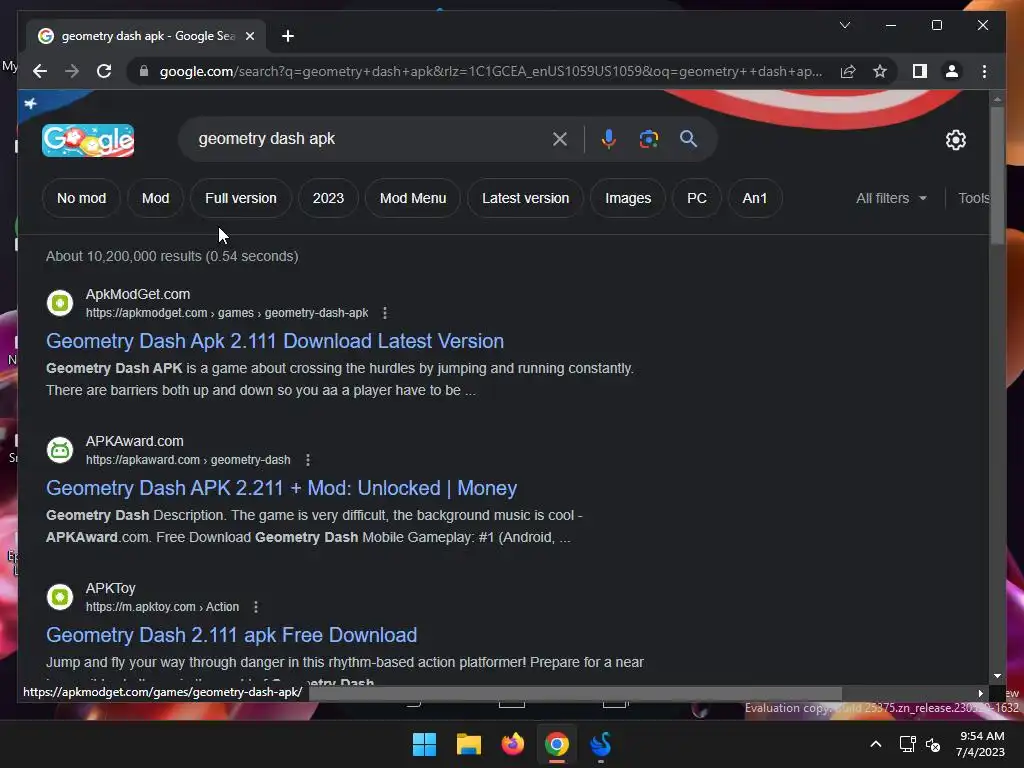This screenshot has width=1024, height=768.
Task: Open search Tools
Action: tap(974, 198)
